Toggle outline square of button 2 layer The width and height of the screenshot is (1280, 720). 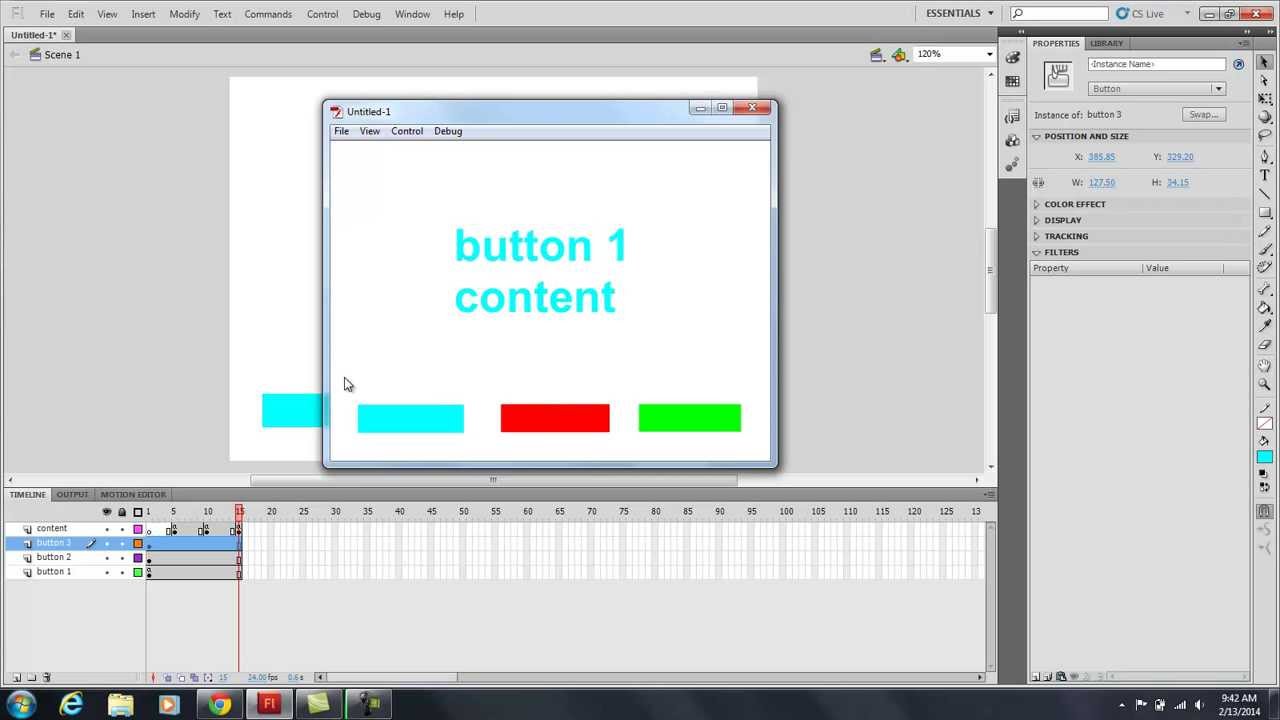click(138, 558)
